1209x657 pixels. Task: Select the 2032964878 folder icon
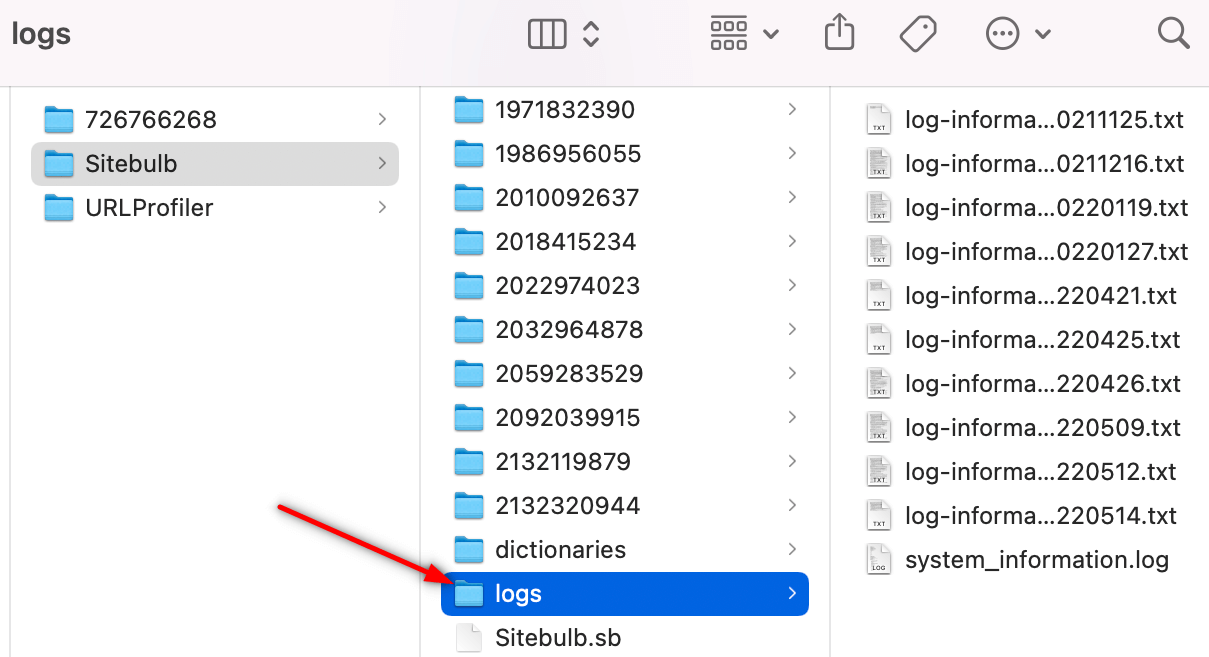coord(469,330)
